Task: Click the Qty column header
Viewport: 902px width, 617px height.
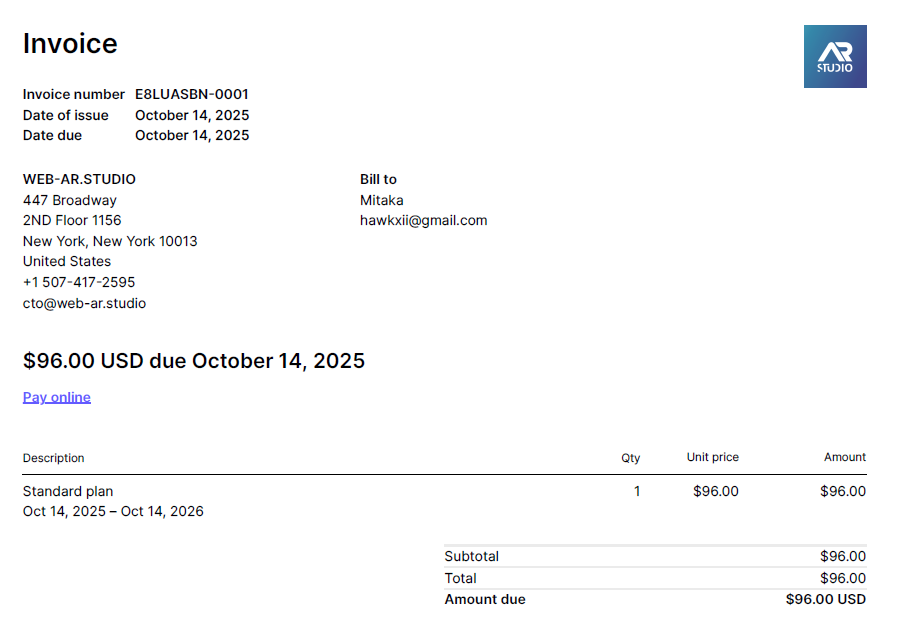Action: click(x=630, y=458)
